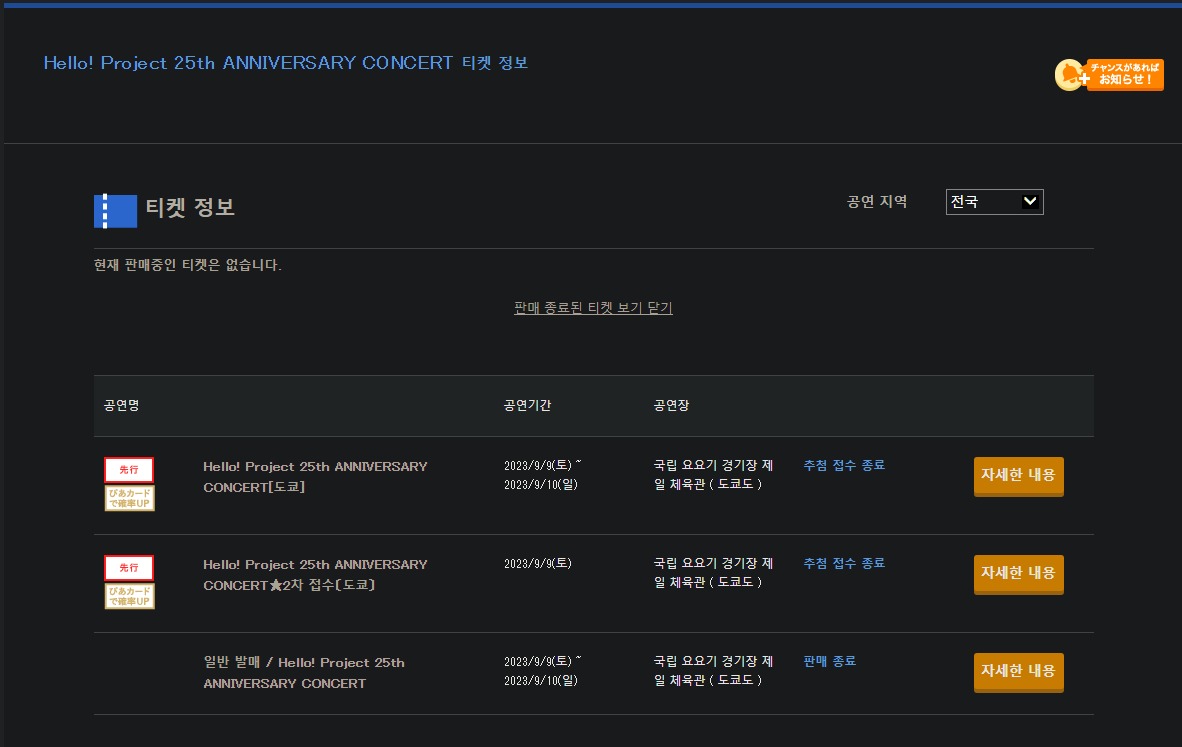
Task: Click the 先行 badge in the 2차 접수 row
Action: click(129, 567)
